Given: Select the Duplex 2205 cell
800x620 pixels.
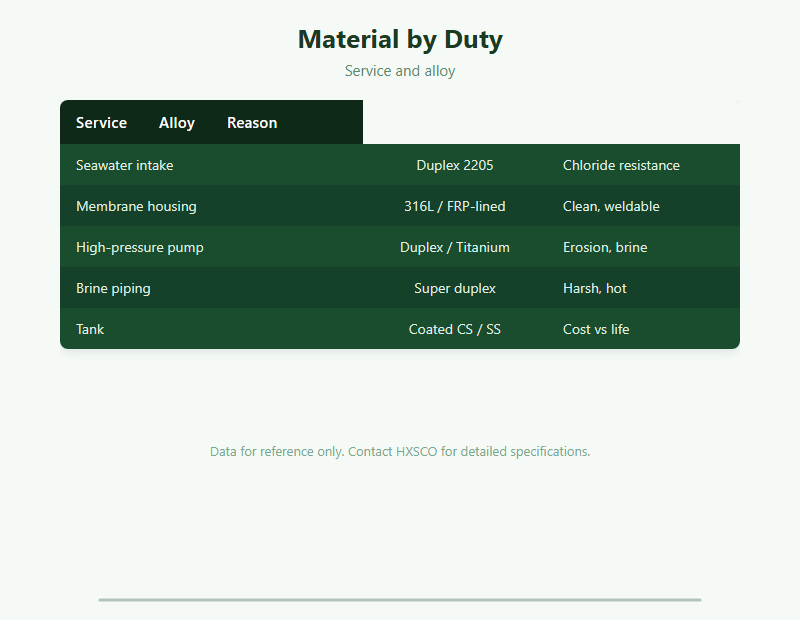Looking at the screenshot, I should coord(455,165).
